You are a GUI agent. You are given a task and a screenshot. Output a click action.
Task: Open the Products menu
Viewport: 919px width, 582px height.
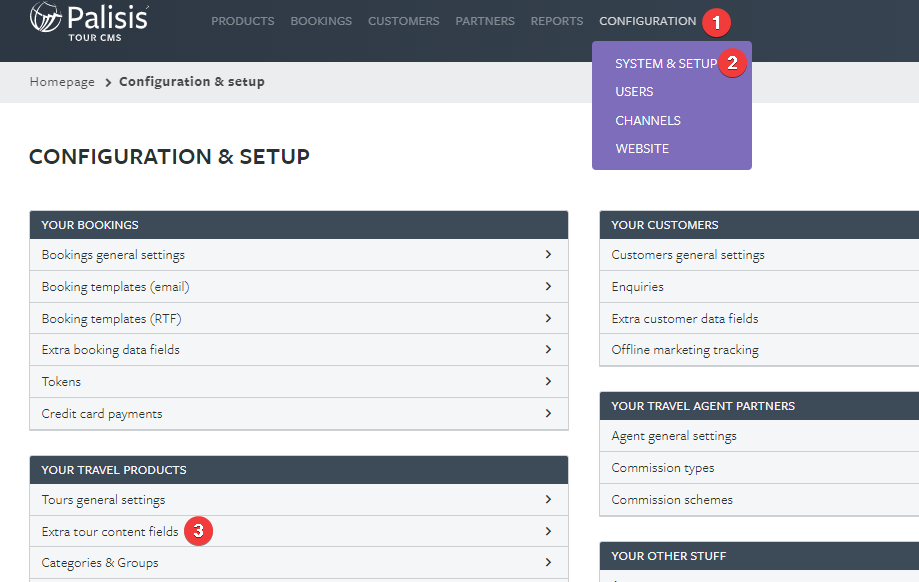[243, 21]
